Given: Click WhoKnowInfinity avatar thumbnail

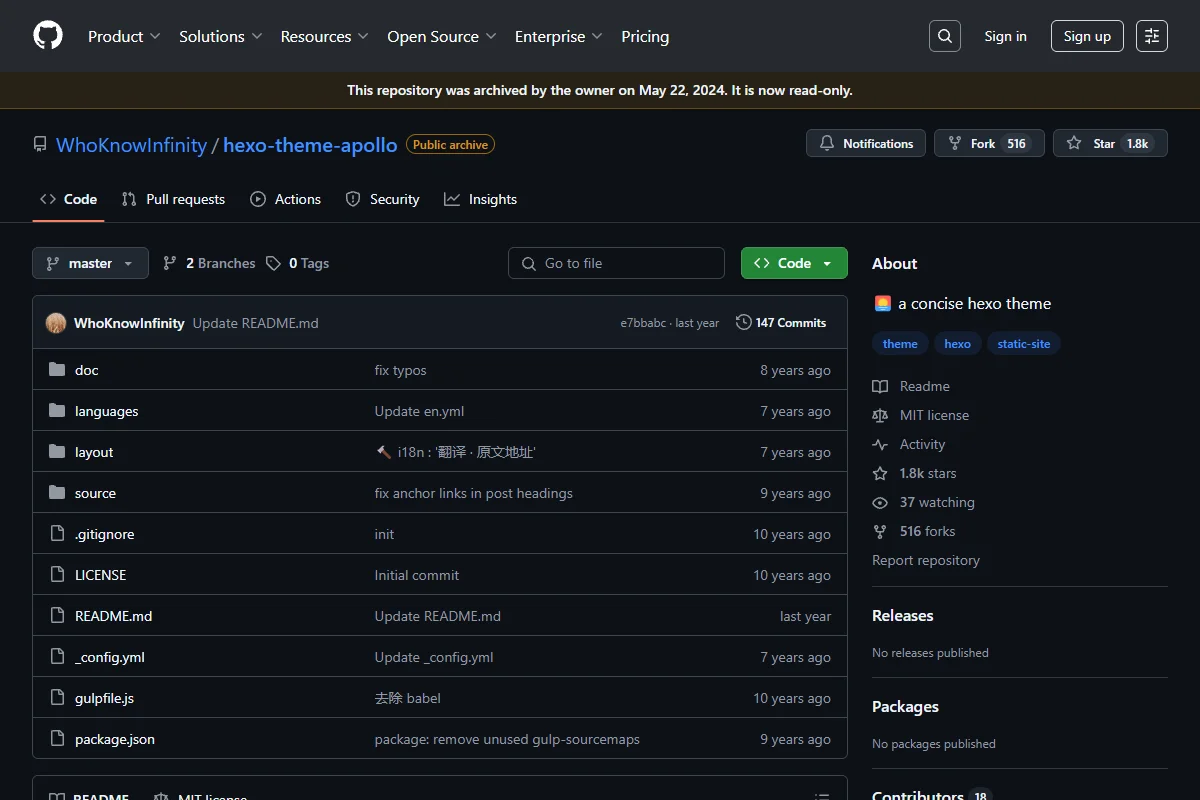Looking at the screenshot, I should pos(56,323).
